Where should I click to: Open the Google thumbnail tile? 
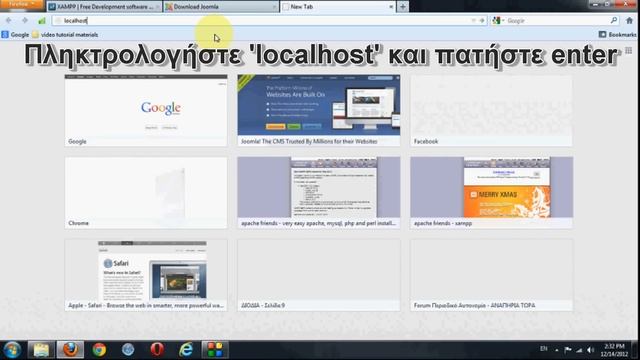point(146,110)
